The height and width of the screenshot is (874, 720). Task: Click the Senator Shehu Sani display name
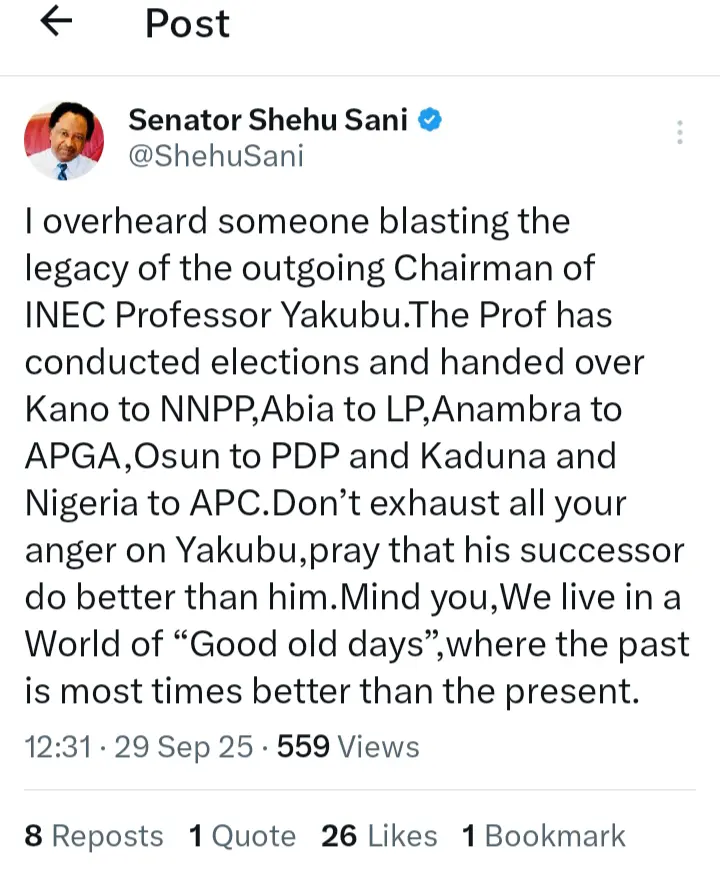[268, 121]
